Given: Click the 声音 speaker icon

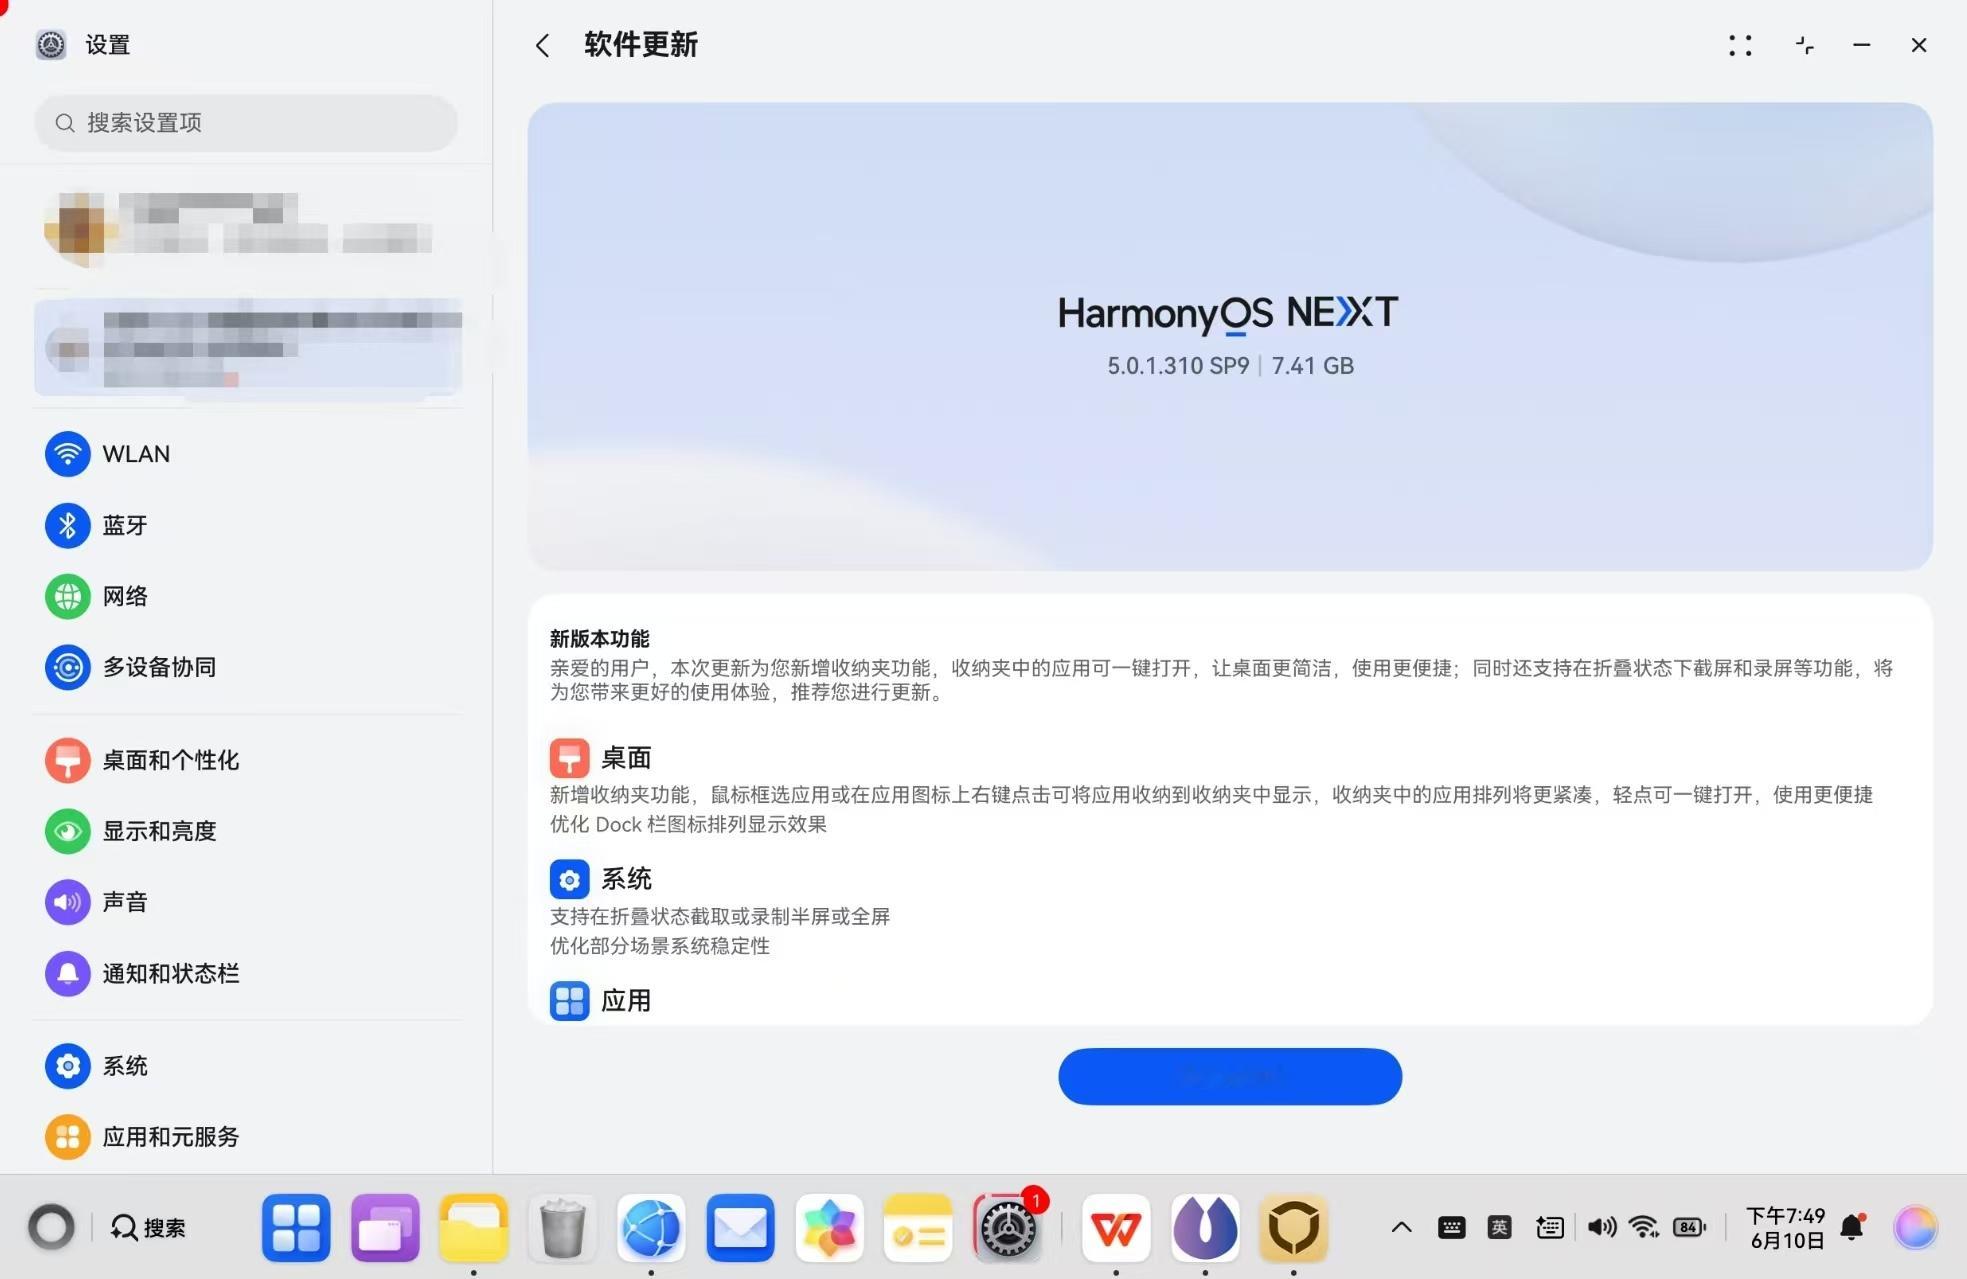Looking at the screenshot, I should point(68,902).
